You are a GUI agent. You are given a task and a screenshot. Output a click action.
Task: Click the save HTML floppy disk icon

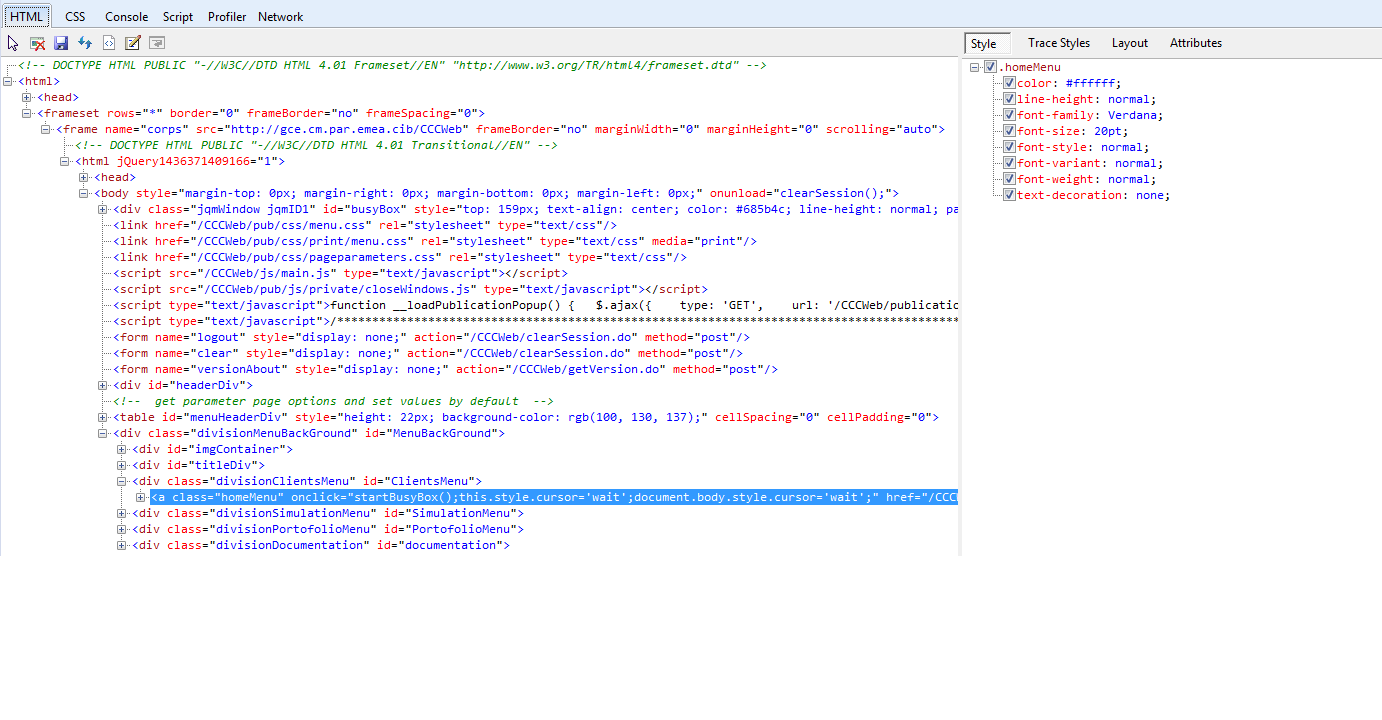pos(61,43)
